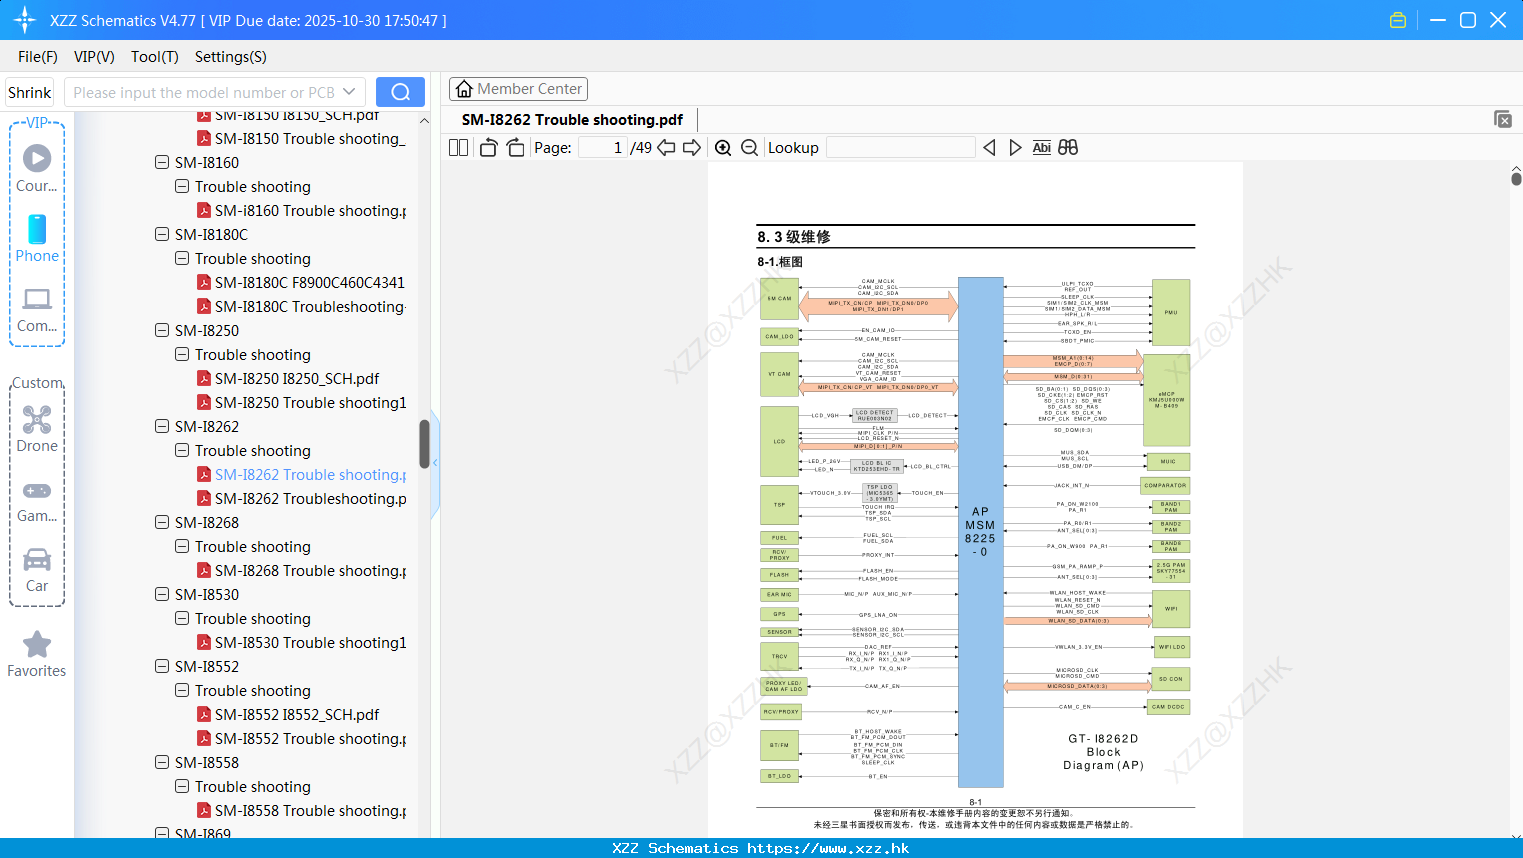Viewport: 1523px width, 858px height.
Task: Collapse the SM-I8558 tree node
Action: click(162, 762)
